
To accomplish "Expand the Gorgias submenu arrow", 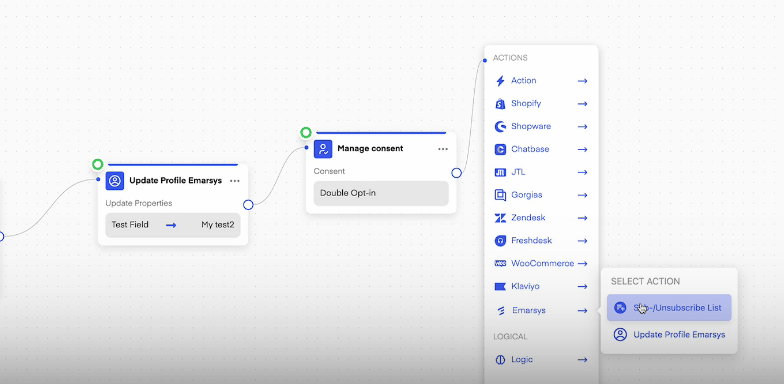I will (x=582, y=195).
